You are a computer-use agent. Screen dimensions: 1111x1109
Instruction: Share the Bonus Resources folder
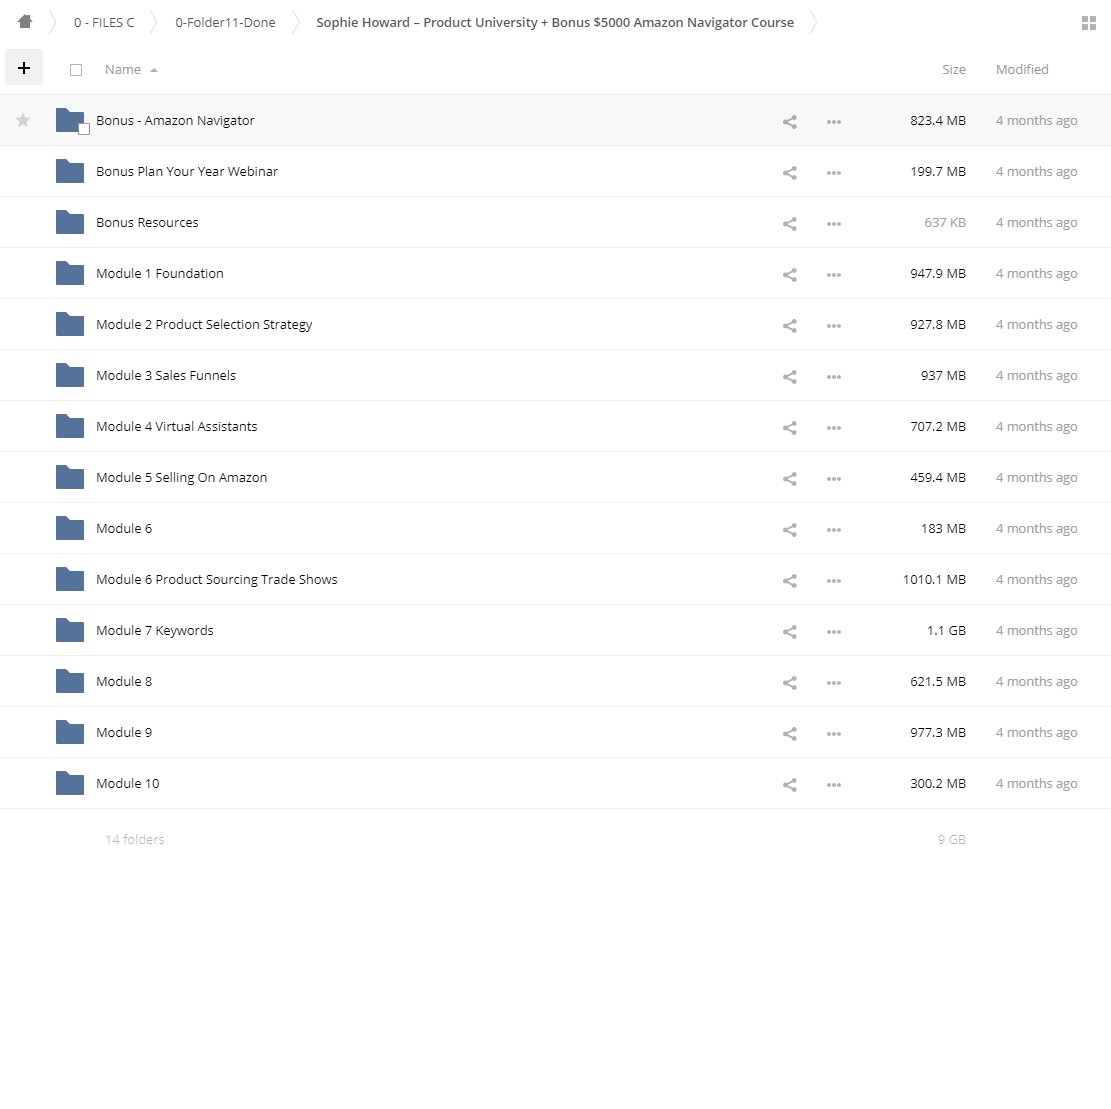pyautogui.click(x=789, y=224)
